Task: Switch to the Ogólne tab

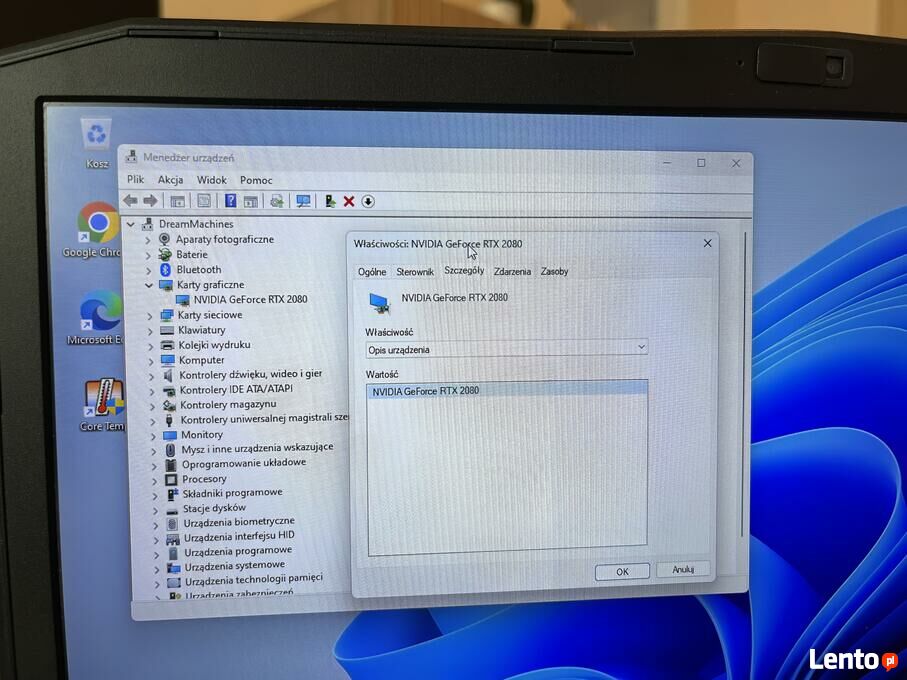Action: [x=372, y=272]
